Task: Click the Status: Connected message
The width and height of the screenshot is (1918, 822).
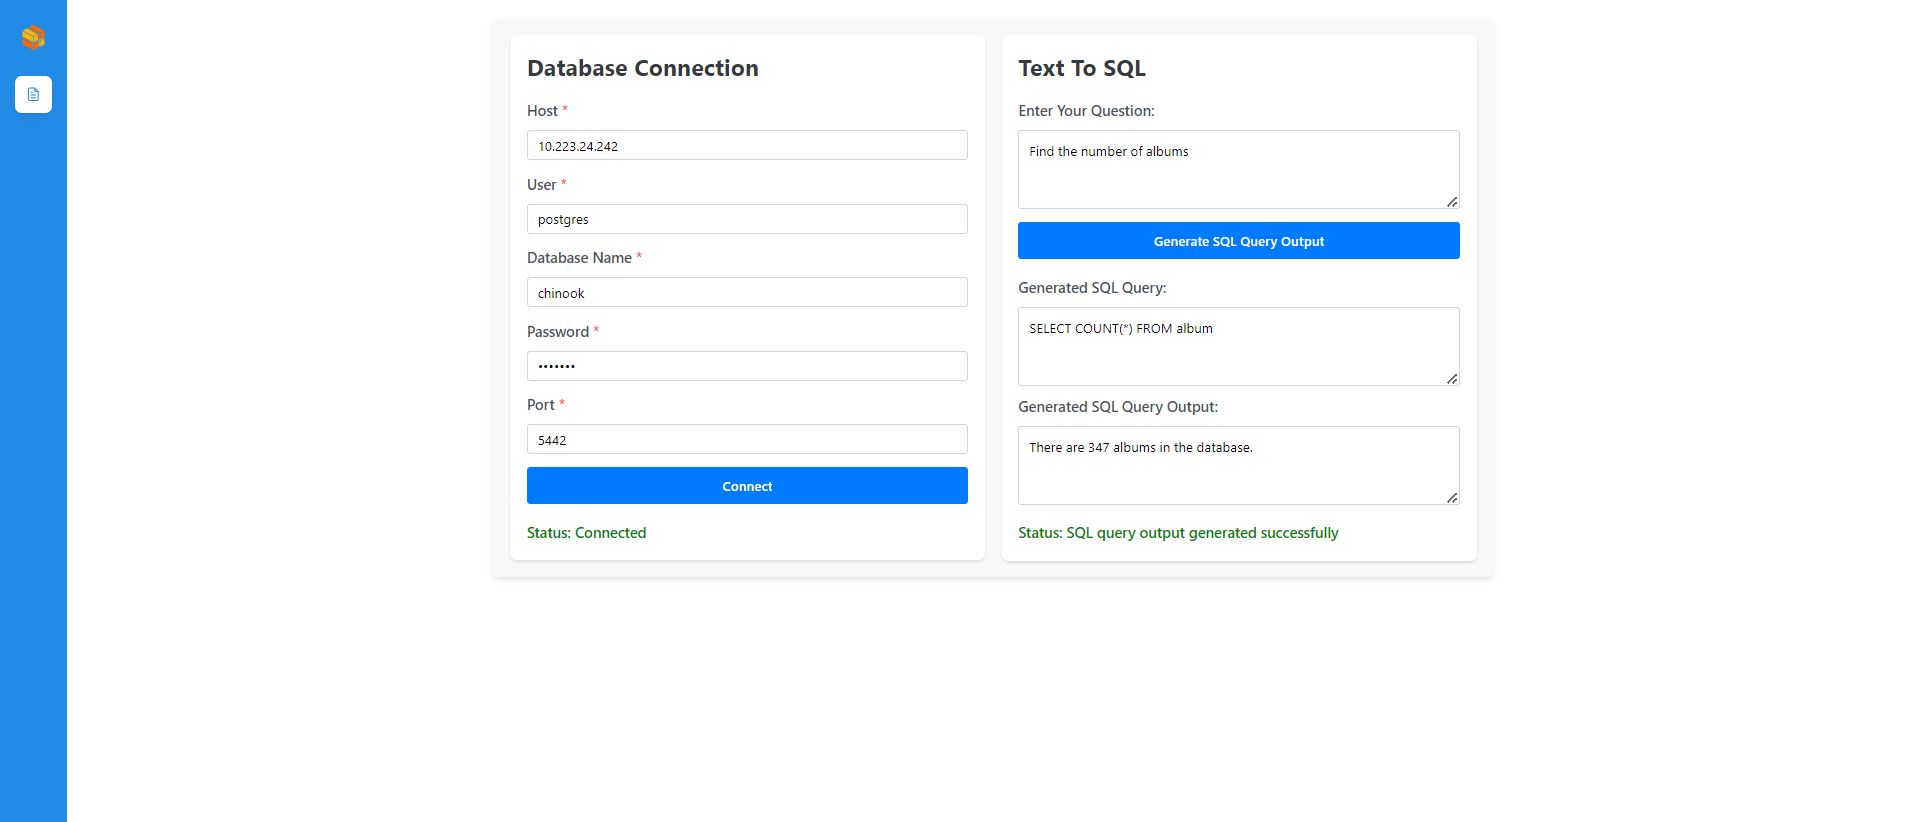Action: pyautogui.click(x=586, y=533)
